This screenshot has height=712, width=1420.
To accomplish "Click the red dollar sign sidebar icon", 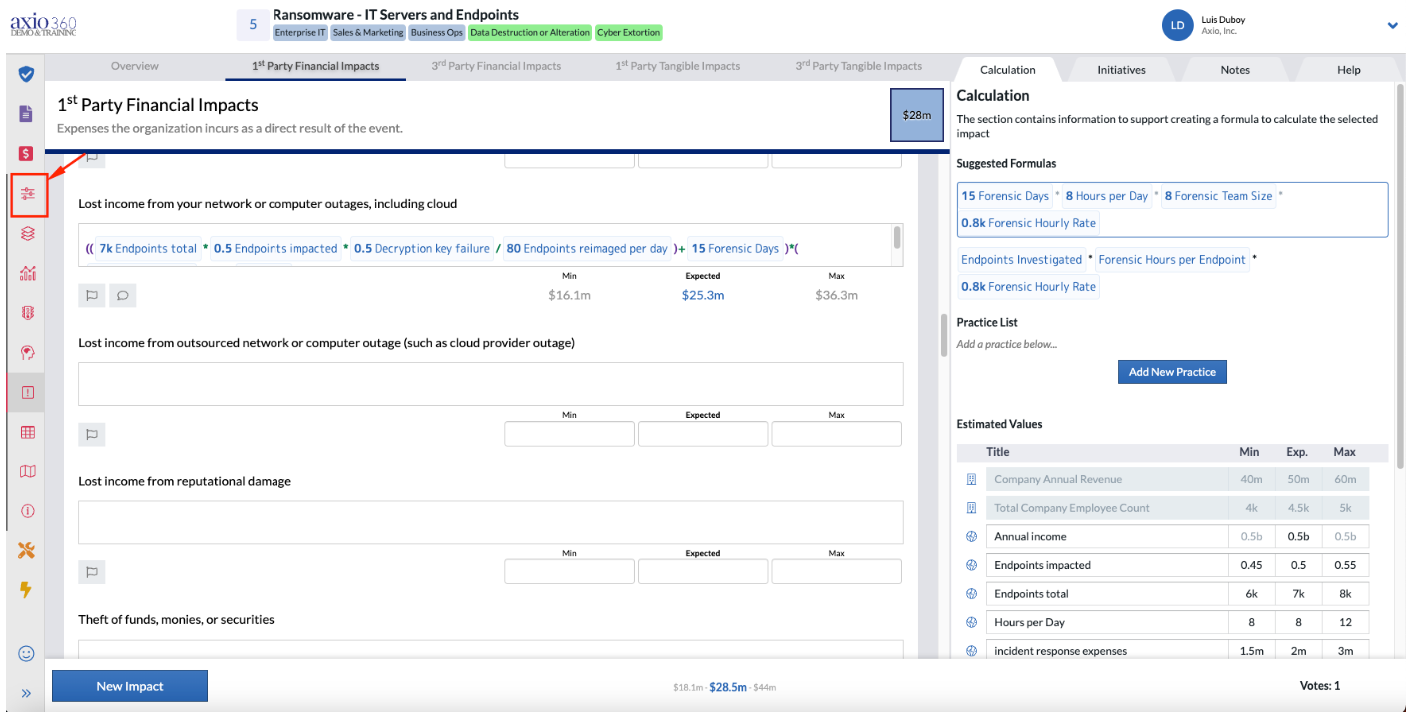I will tap(27, 153).
